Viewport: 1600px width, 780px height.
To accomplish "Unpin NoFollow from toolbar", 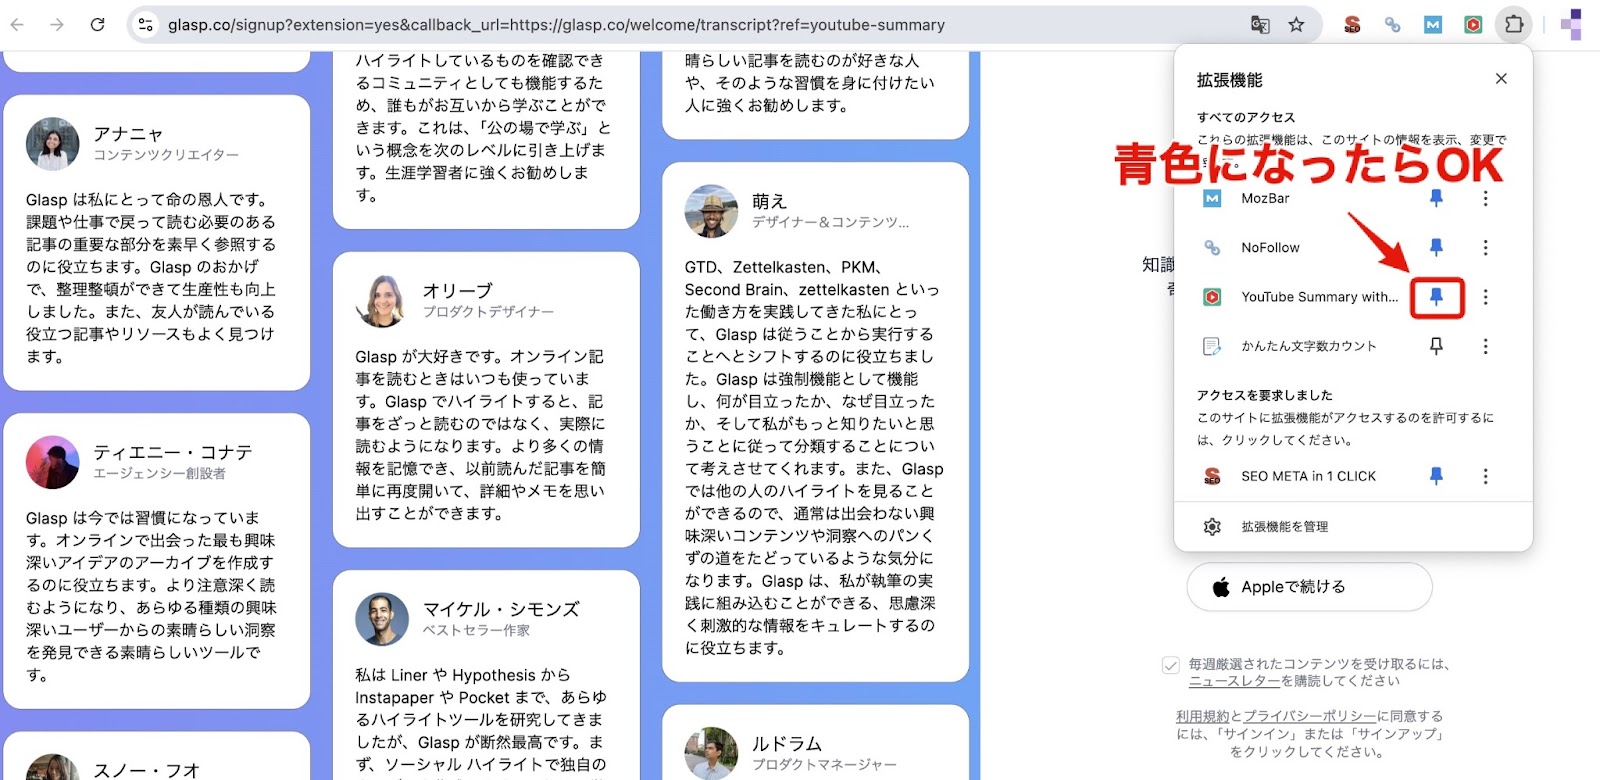I will [x=1436, y=247].
